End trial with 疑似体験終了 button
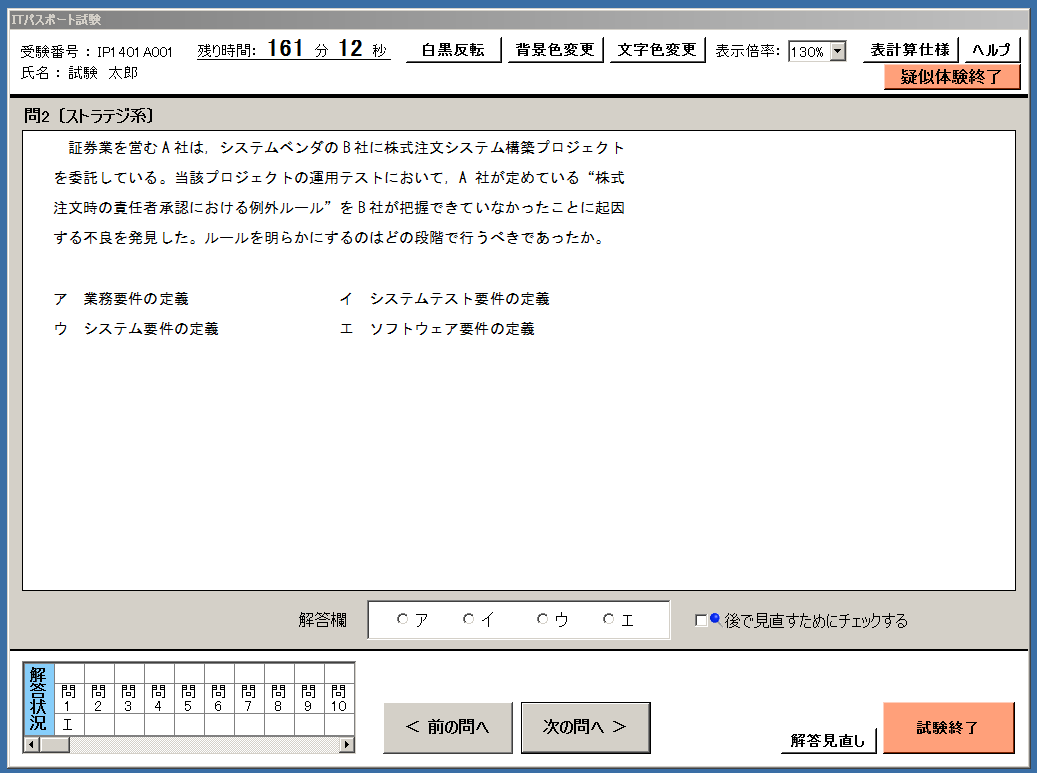The image size is (1037, 773). [951, 77]
